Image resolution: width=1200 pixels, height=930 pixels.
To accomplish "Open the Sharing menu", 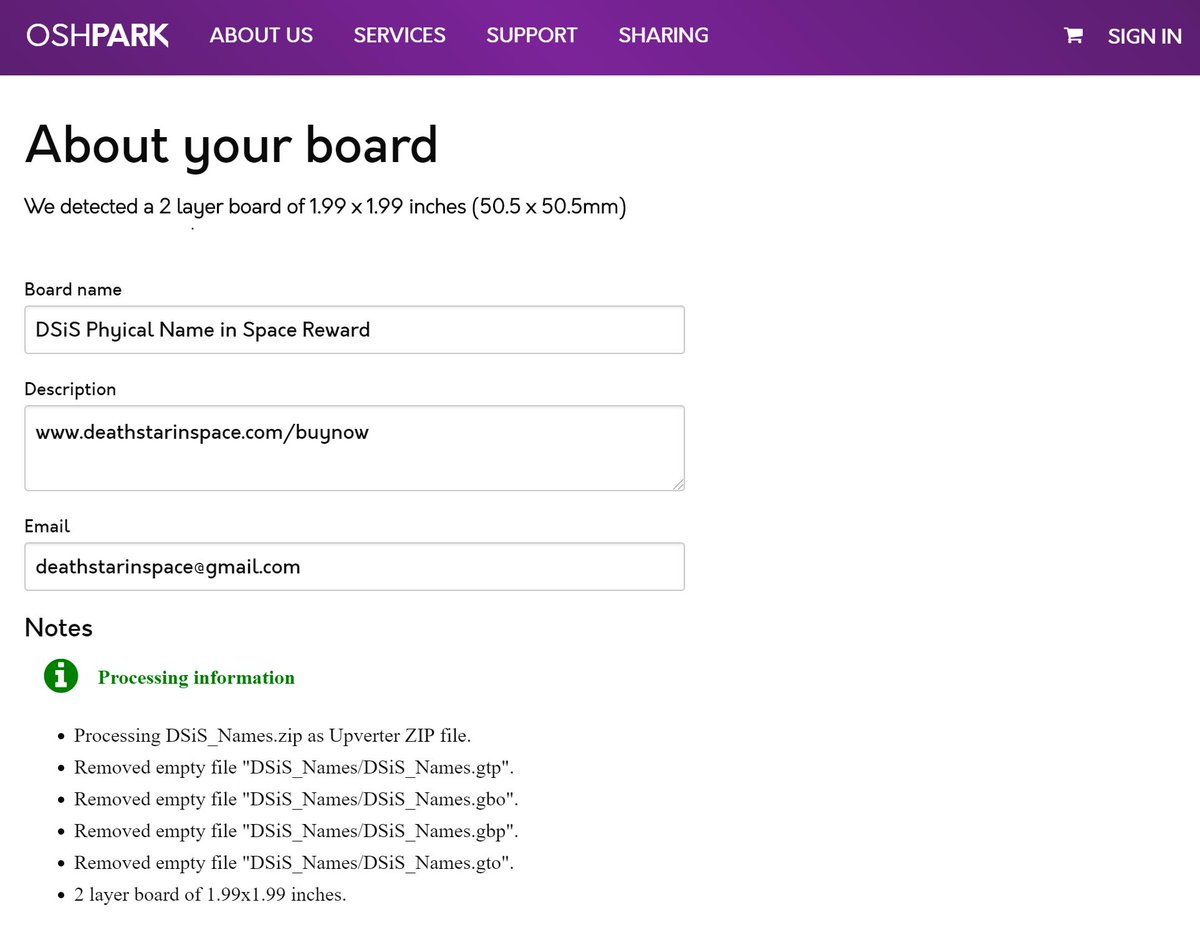I will 663,35.
